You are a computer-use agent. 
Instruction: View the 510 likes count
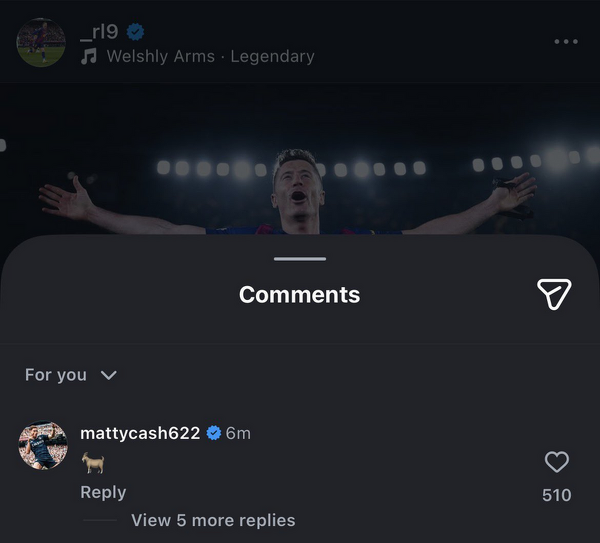(556, 495)
